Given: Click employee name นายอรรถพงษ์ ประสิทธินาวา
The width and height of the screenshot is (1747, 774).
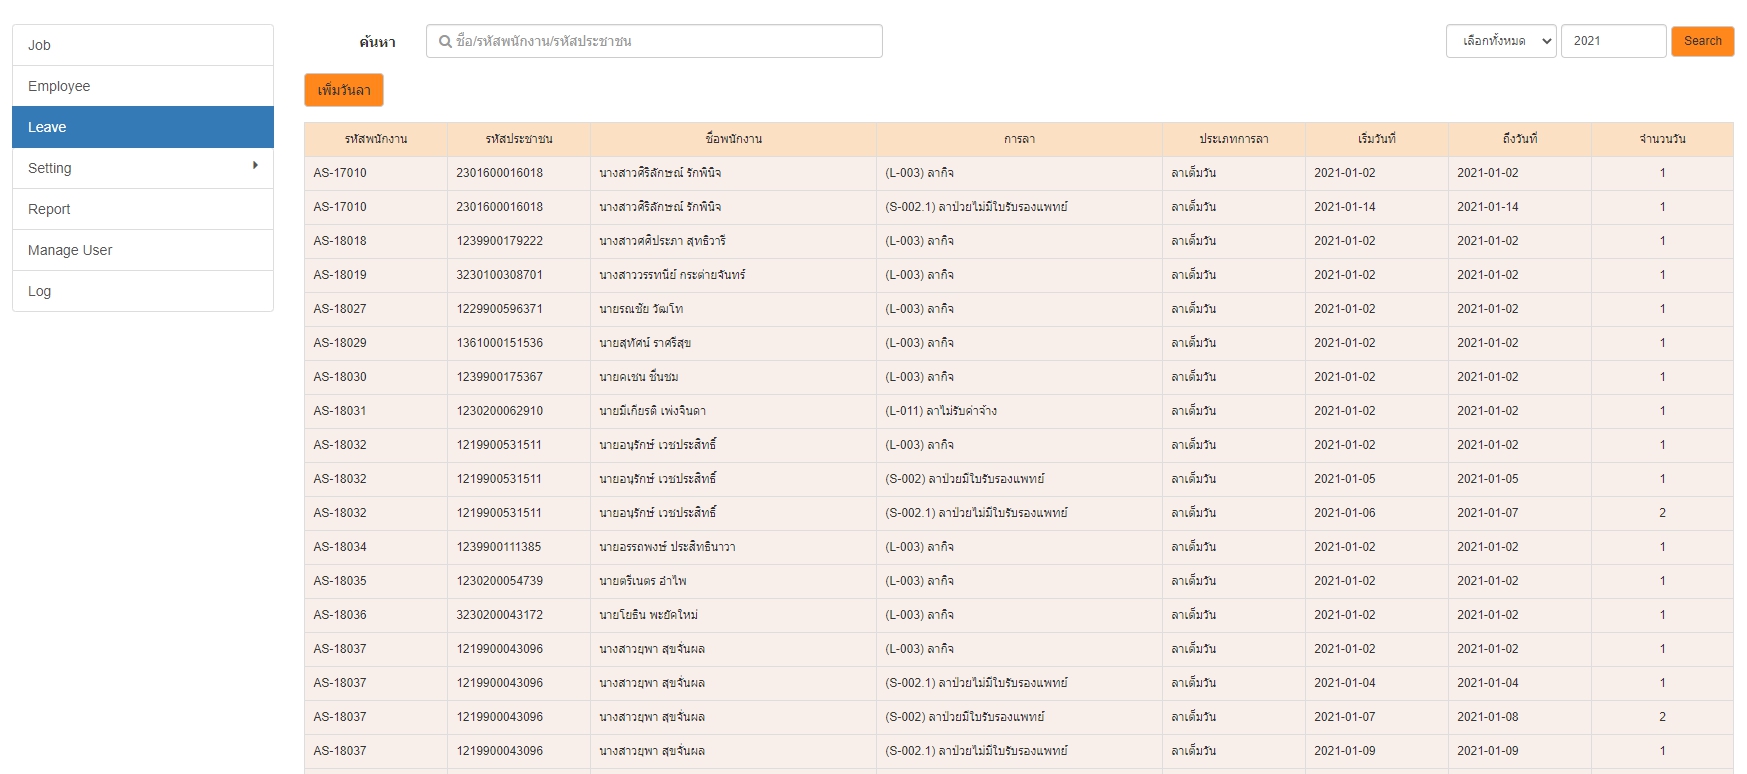Looking at the screenshot, I should click(667, 547).
